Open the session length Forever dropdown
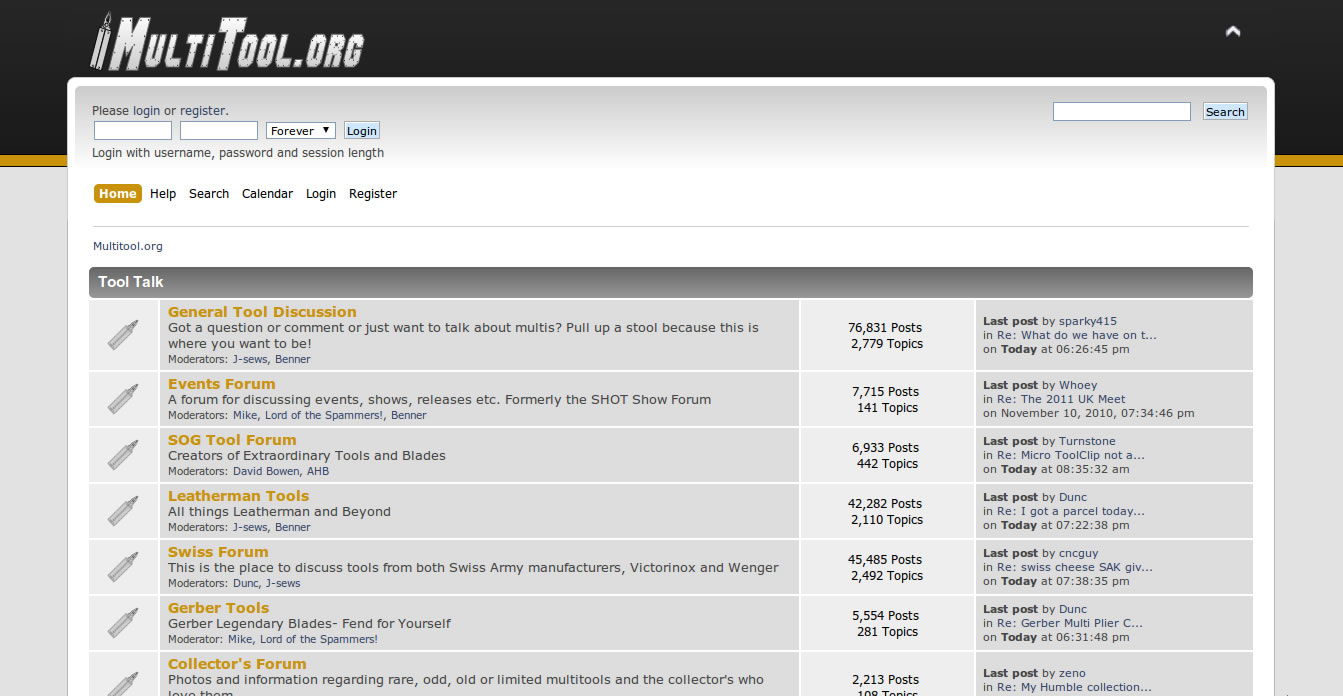 pos(301,131)
